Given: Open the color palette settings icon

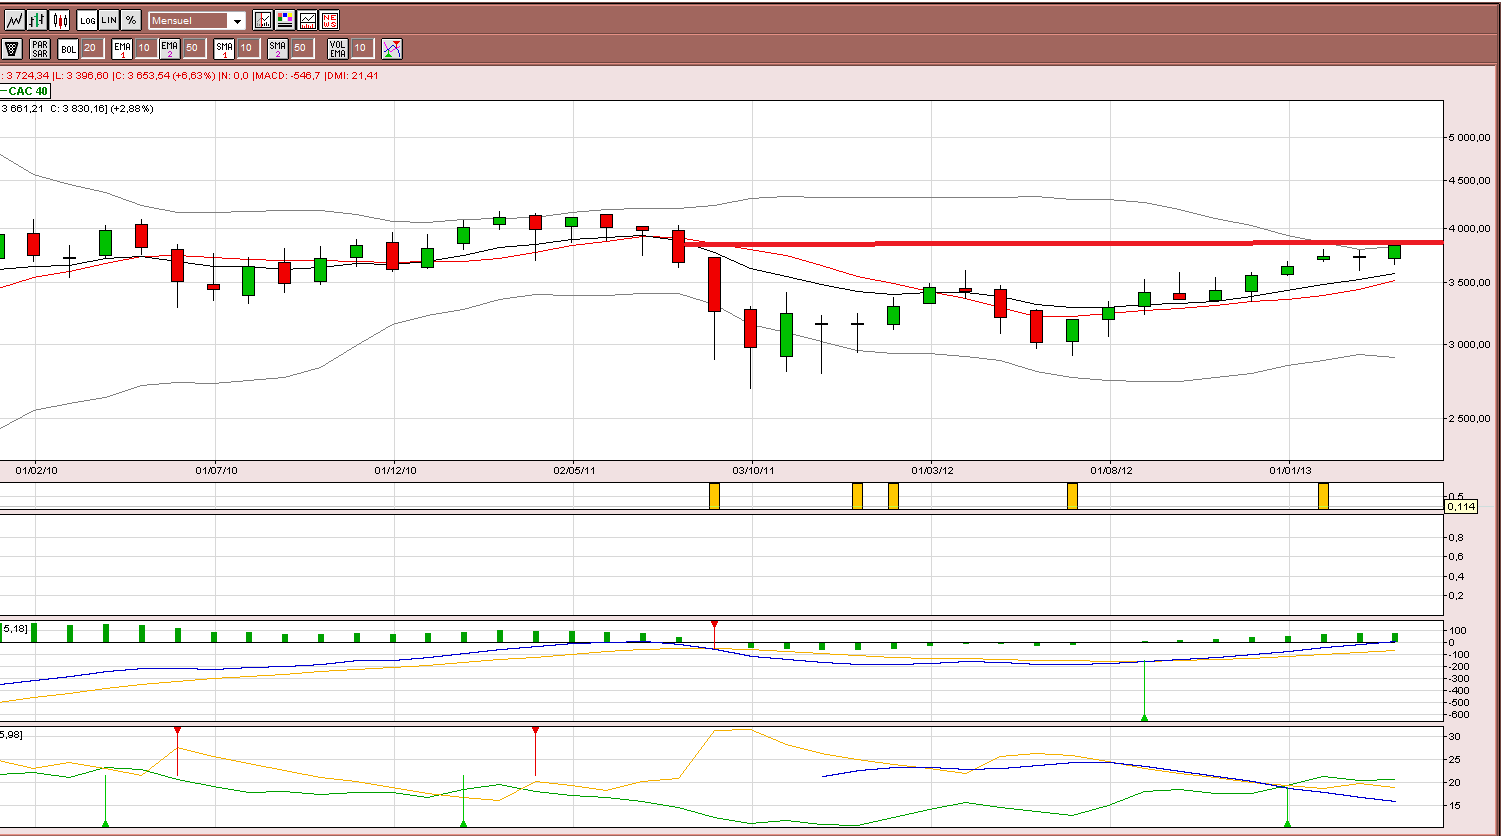Looking at the screenshot, I should 285,20.
